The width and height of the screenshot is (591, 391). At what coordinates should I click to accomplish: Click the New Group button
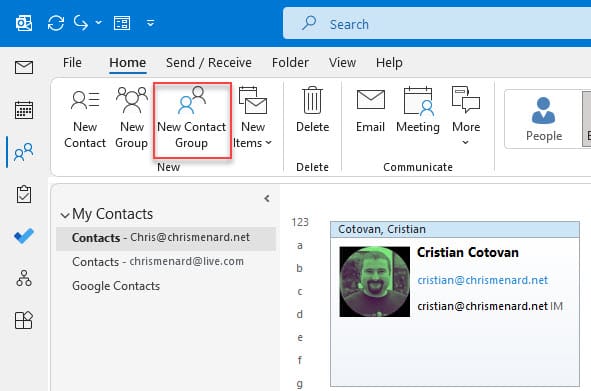tap(132, 119)
